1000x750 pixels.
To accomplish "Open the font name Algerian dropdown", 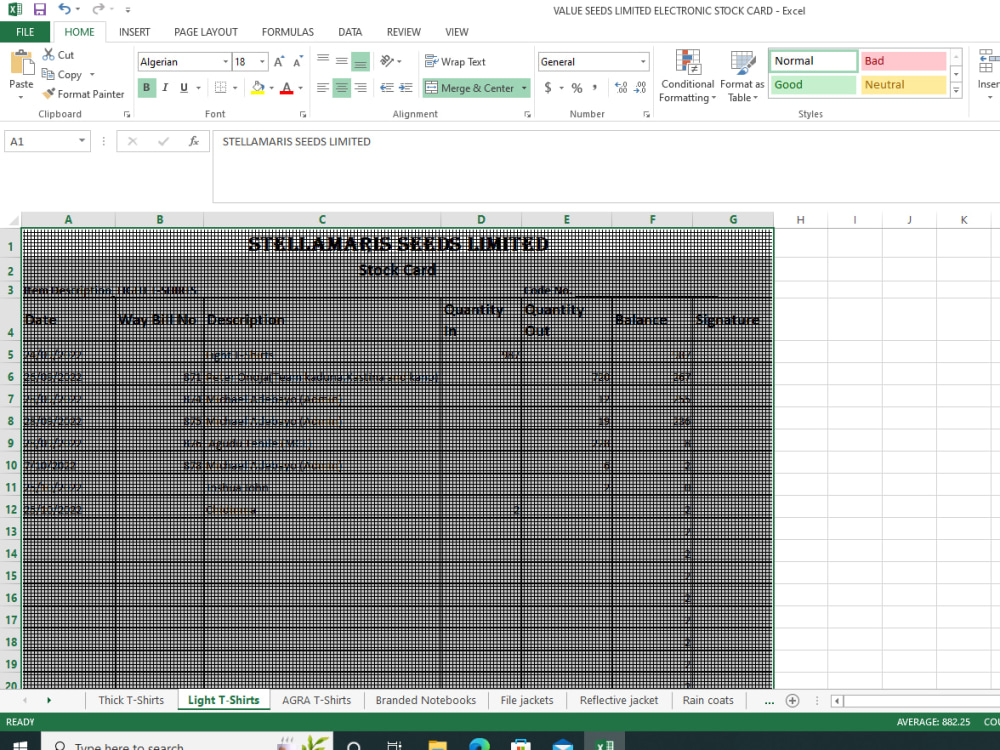I will 225,62.
